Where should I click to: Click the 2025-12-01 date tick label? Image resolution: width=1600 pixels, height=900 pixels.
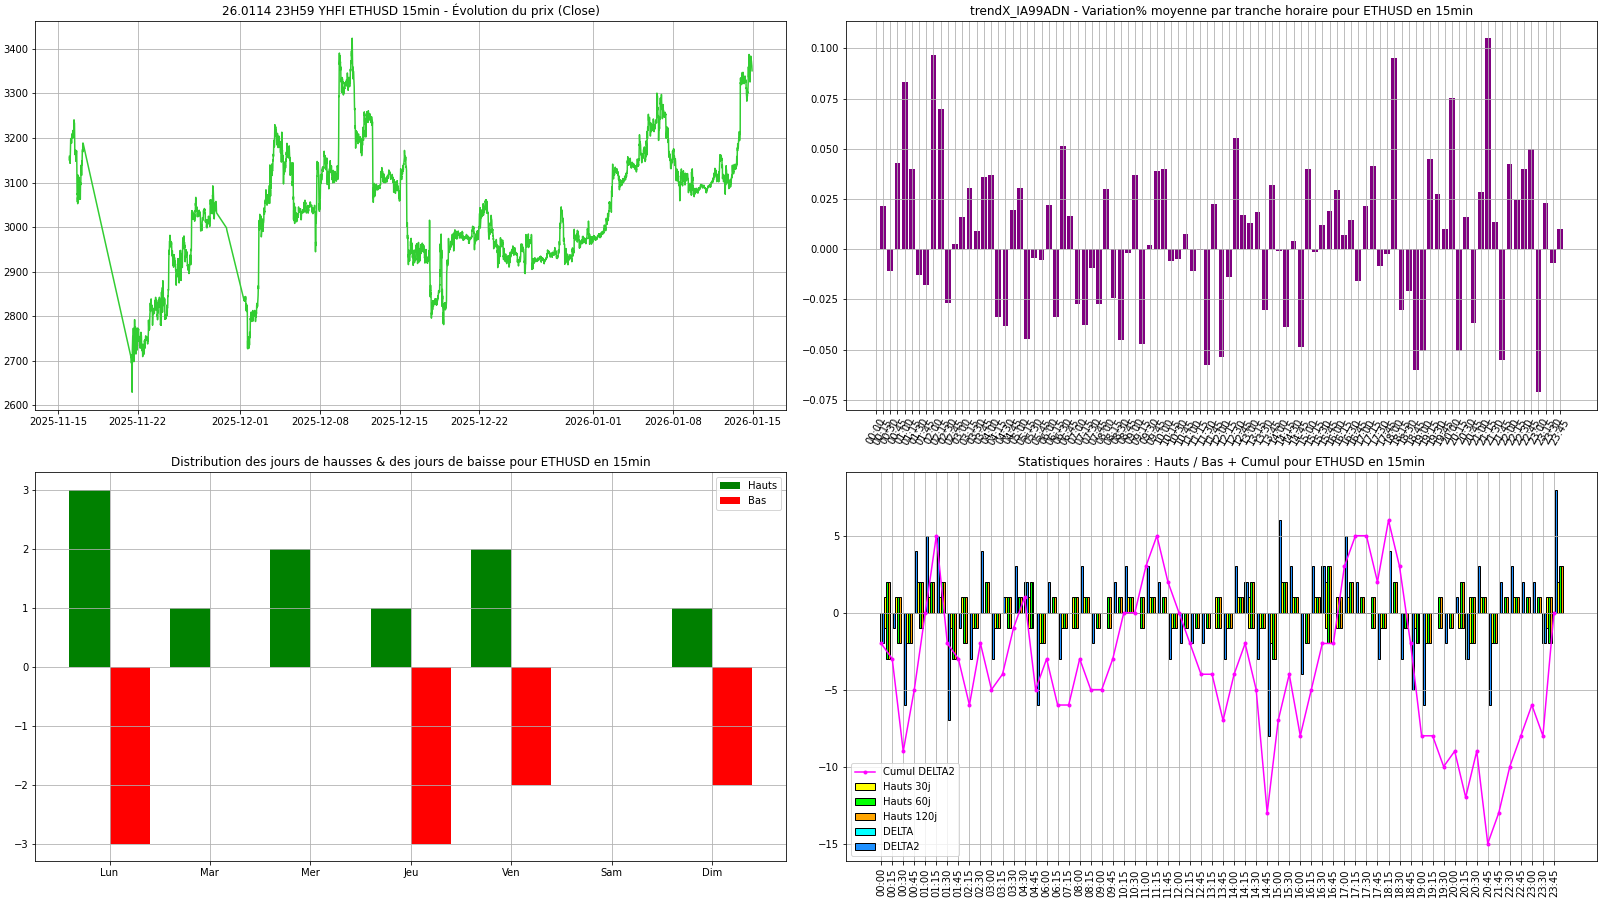point(240,422)
